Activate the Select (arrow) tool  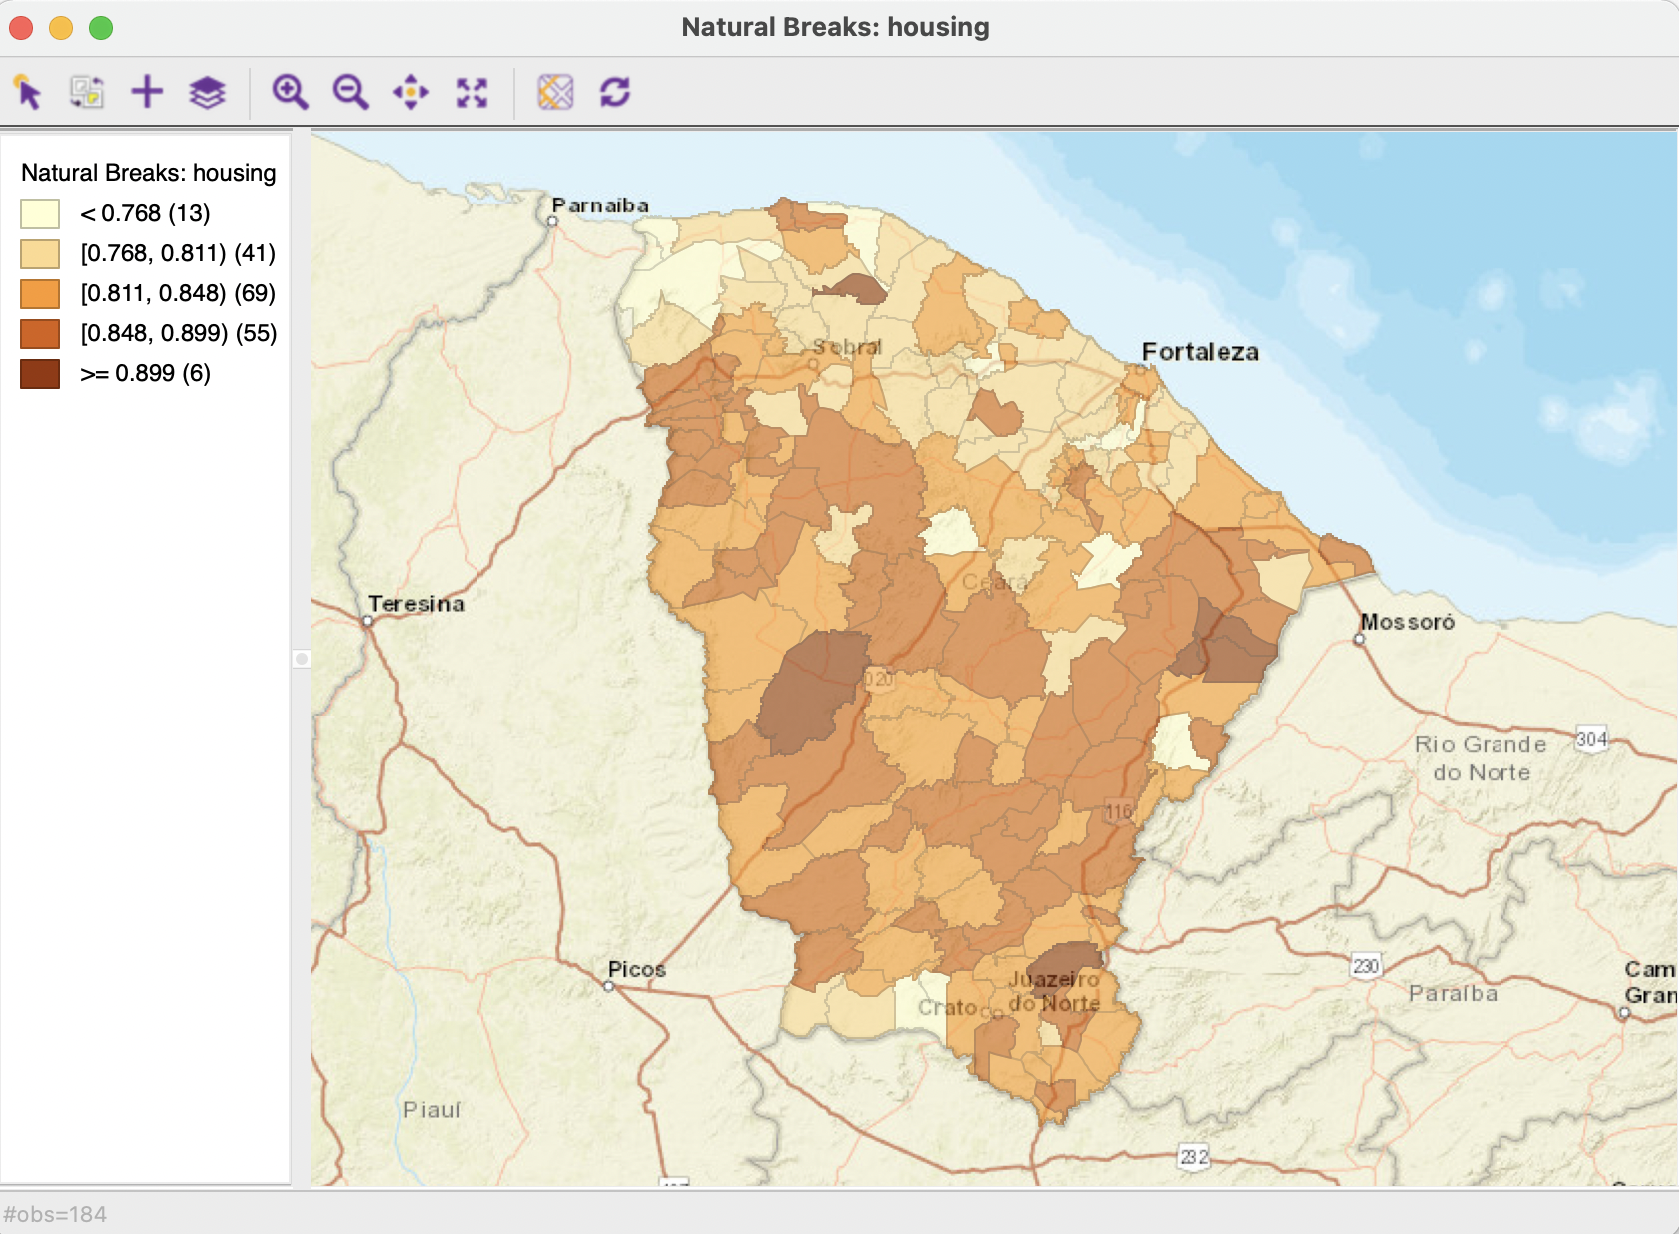(28, 92)
